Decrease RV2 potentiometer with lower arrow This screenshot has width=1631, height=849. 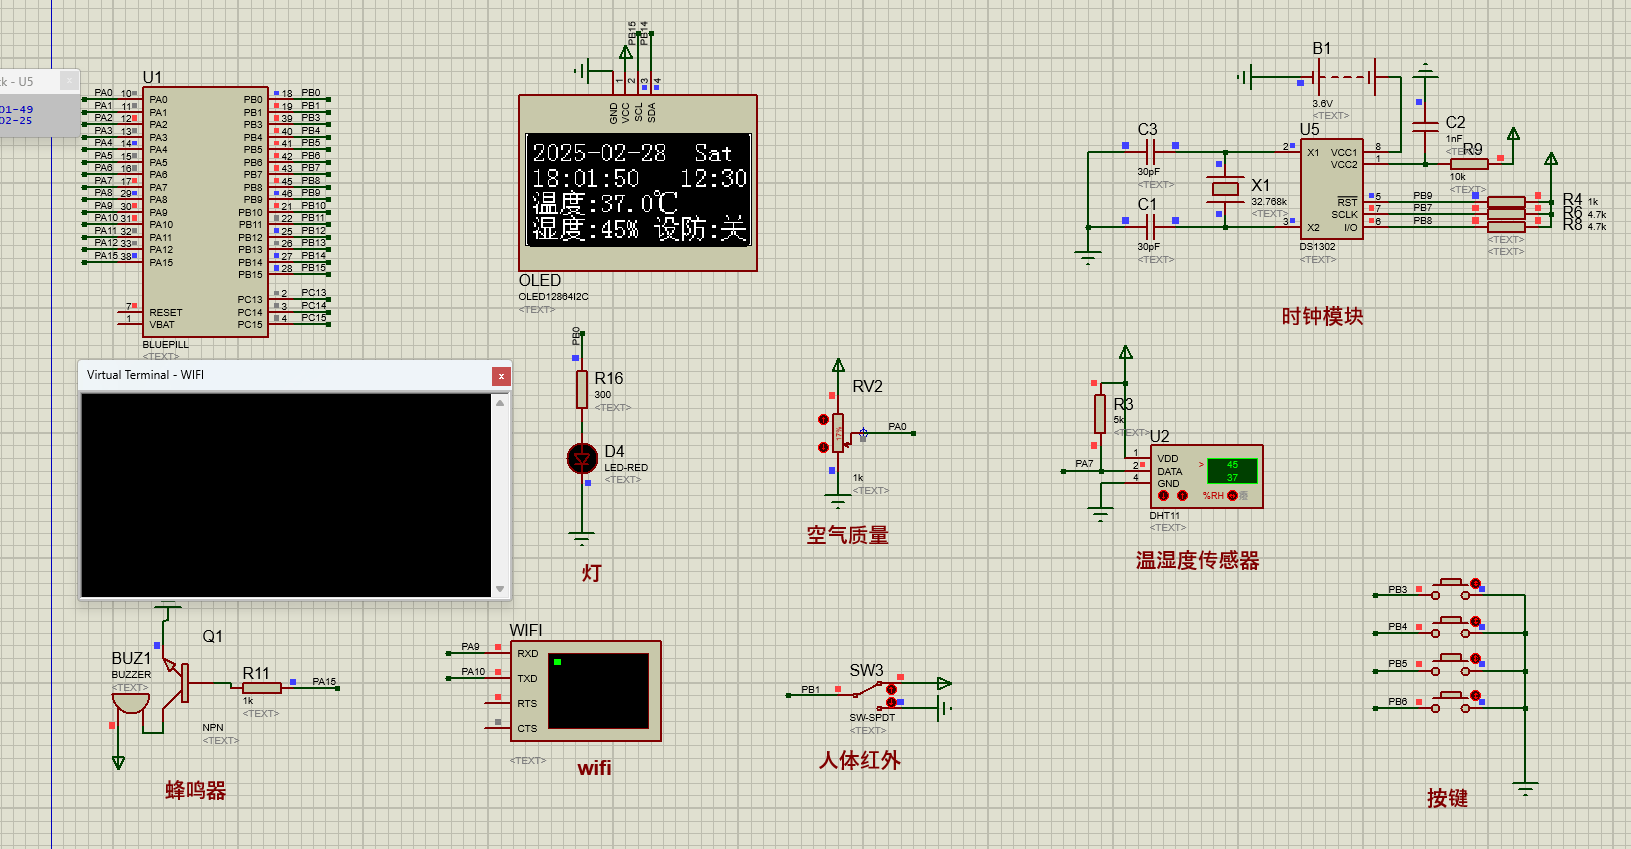[x=824, y=447]
